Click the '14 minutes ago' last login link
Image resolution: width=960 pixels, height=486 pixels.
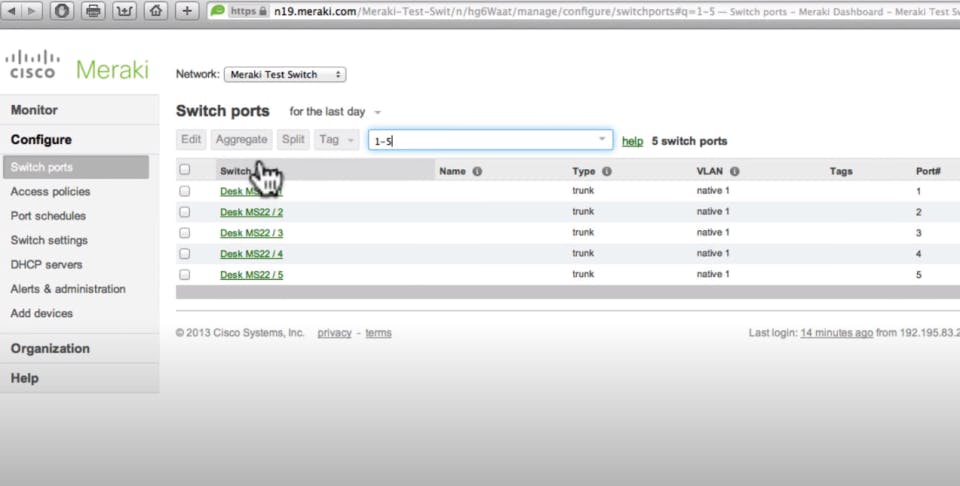pyautogui.click(x=836, y=333)
